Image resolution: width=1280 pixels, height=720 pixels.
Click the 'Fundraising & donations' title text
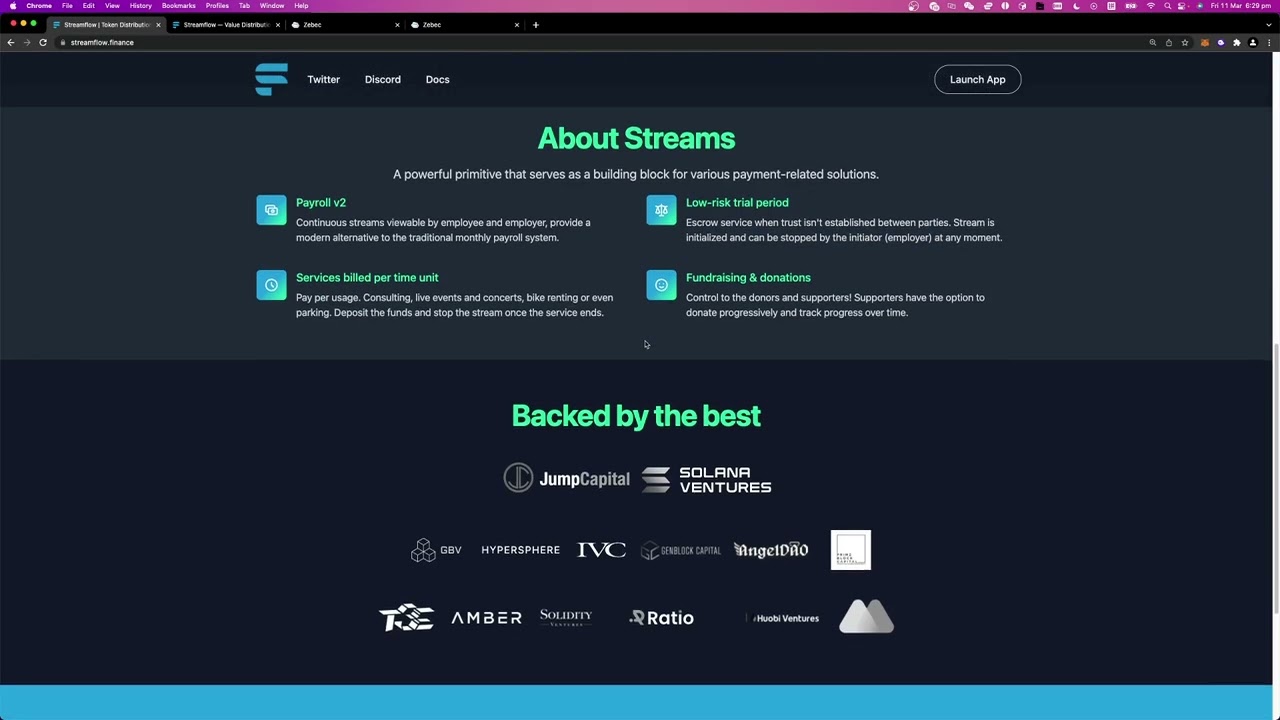(x=748, y=277)
